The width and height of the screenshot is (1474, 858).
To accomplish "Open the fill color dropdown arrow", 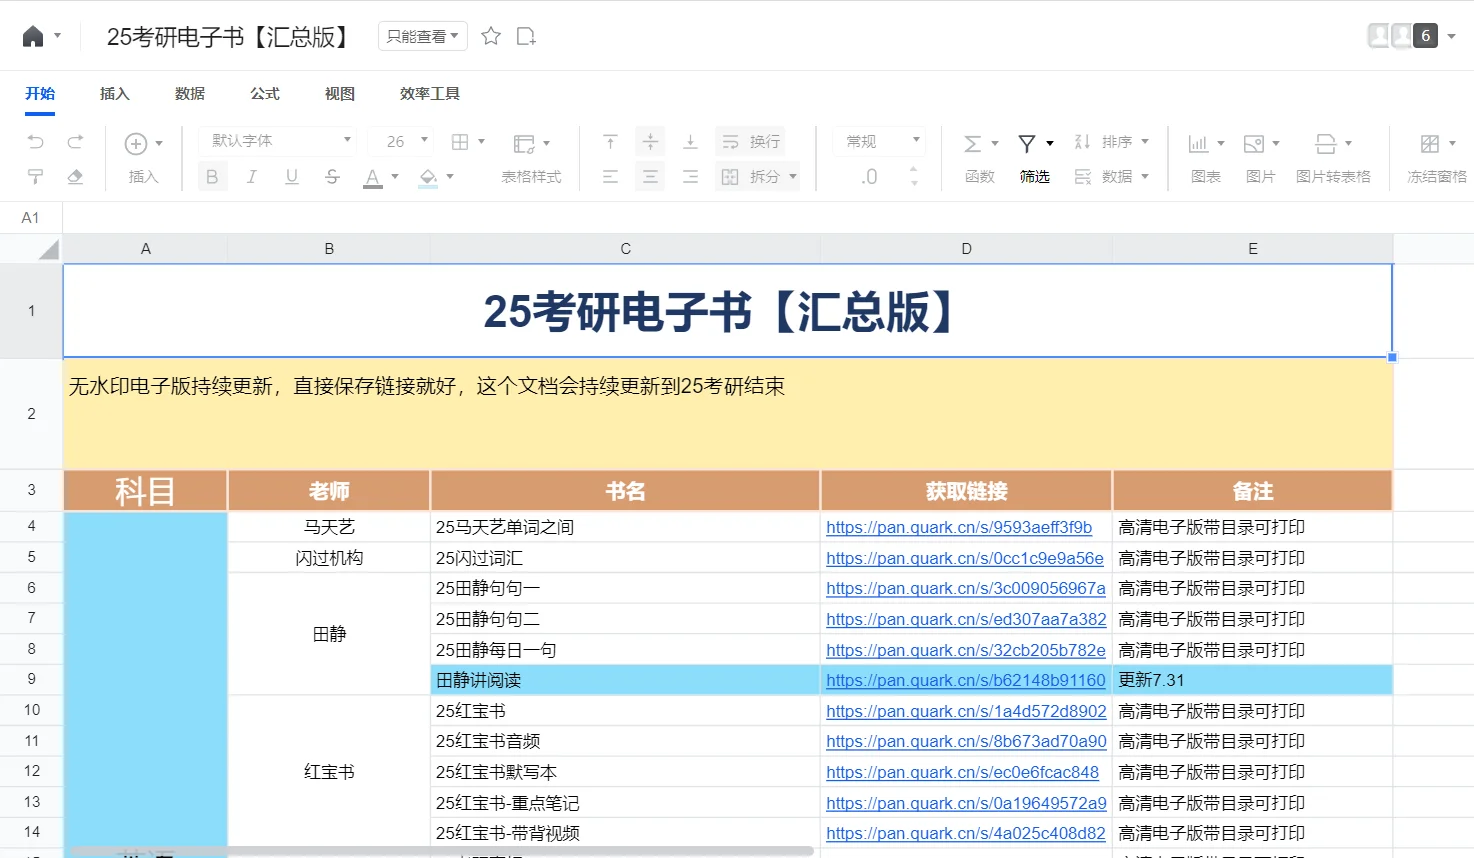I will point(450,177).
